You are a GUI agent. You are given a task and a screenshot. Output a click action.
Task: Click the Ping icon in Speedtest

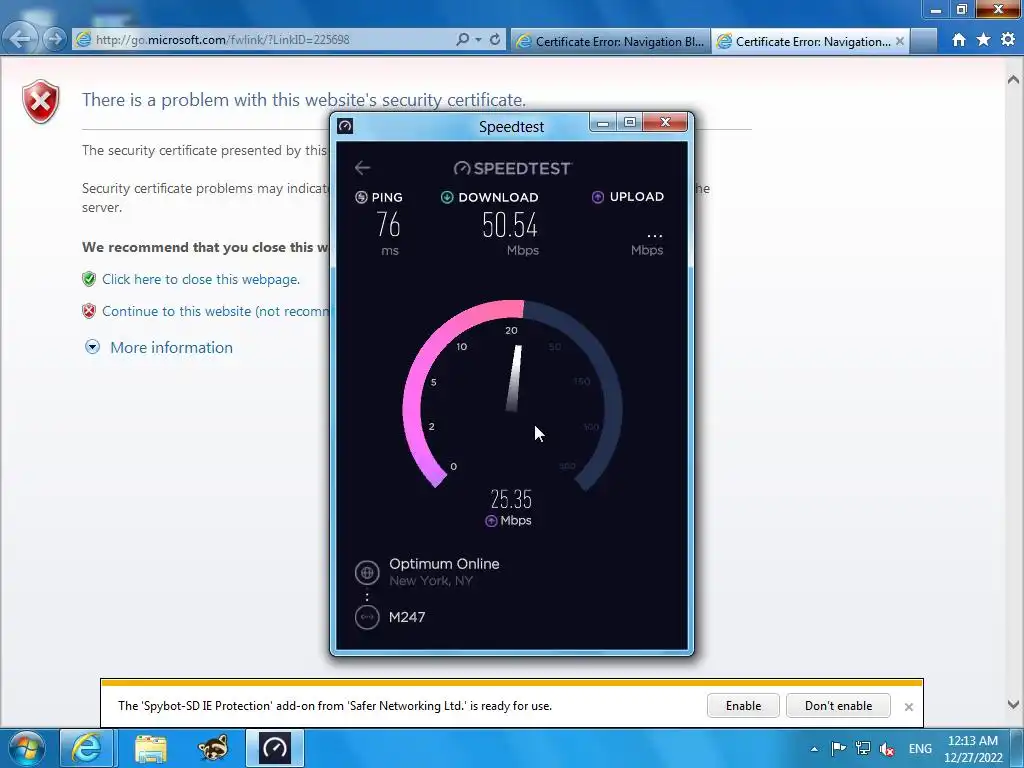361,197
